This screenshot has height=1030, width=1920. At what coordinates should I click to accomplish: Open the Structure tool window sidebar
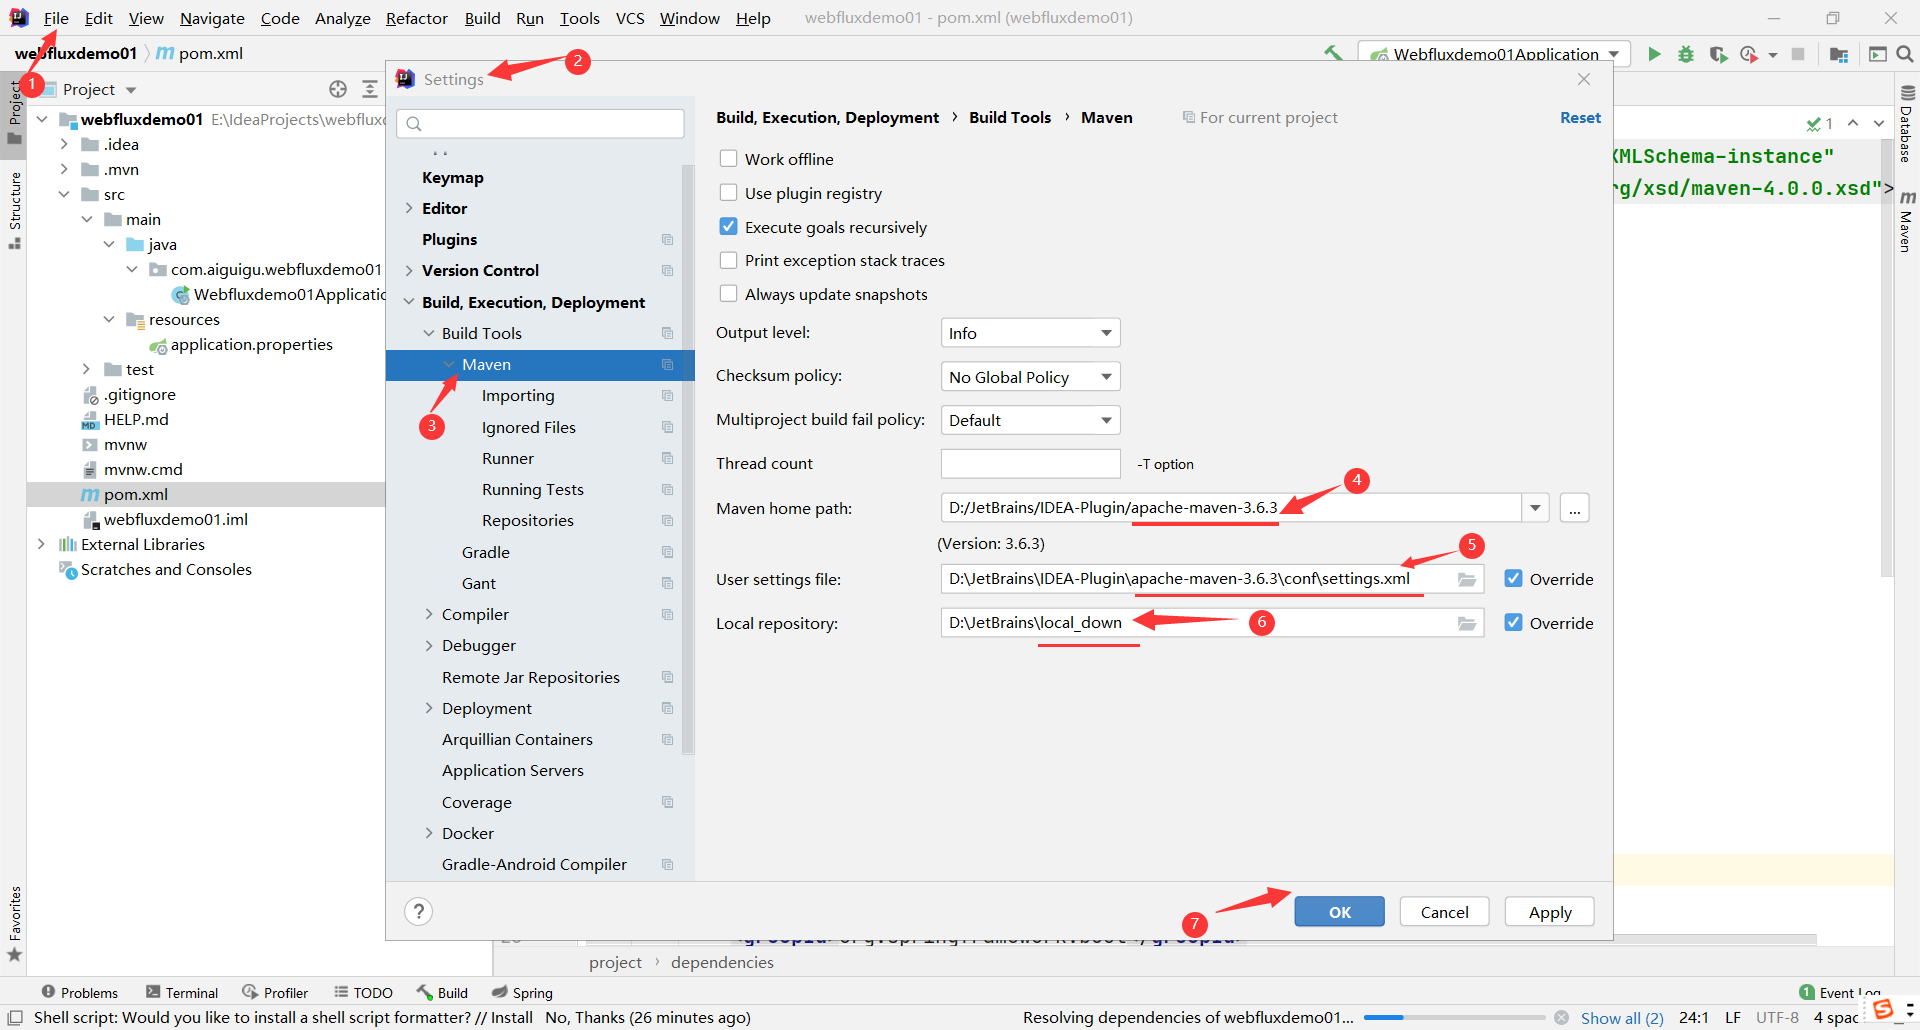click(15, 210)
